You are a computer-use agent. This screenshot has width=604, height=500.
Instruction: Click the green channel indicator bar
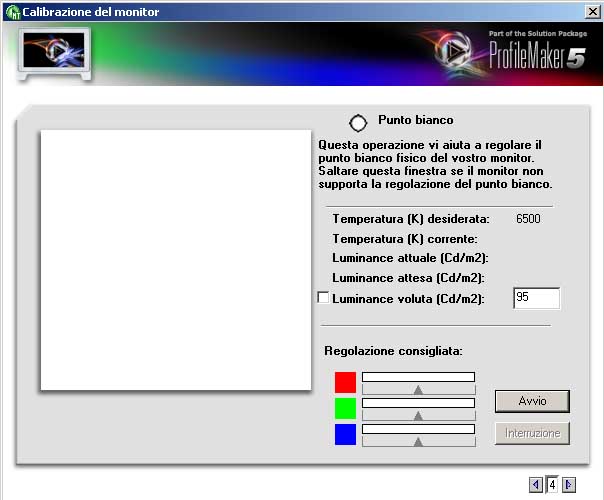[418, 403]
